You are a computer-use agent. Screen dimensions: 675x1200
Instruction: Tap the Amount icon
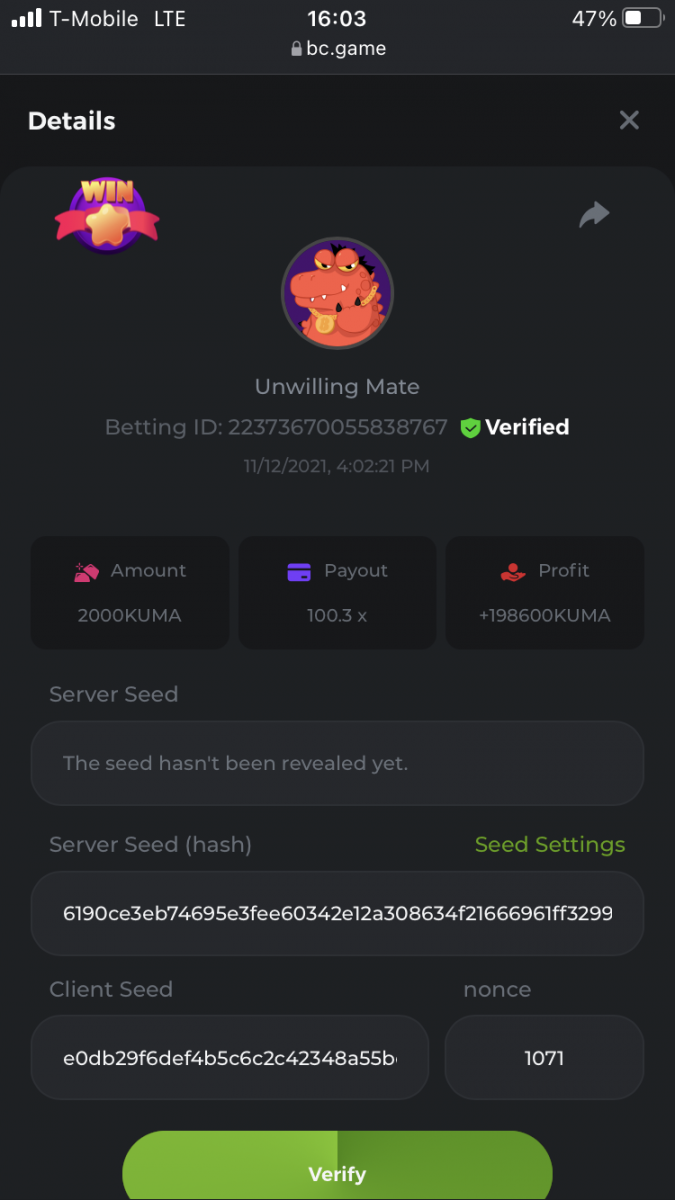coord(86,572)
